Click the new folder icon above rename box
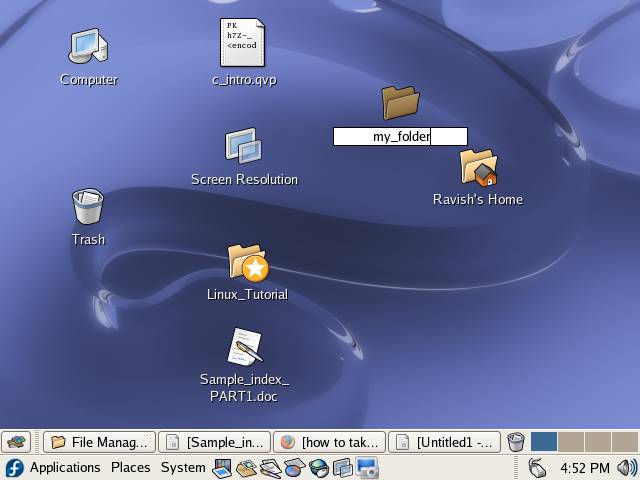640x480 pixels. point(400,102)
